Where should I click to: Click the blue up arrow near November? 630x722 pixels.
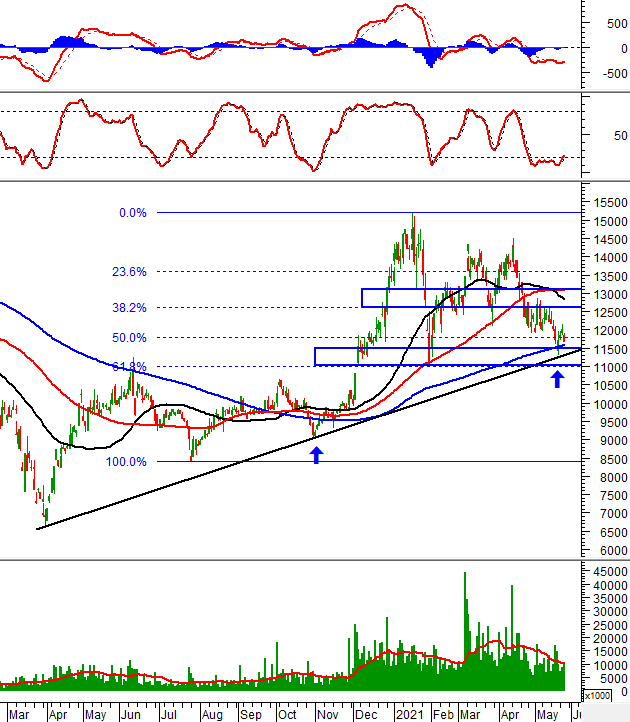click(x=316, y=455)
